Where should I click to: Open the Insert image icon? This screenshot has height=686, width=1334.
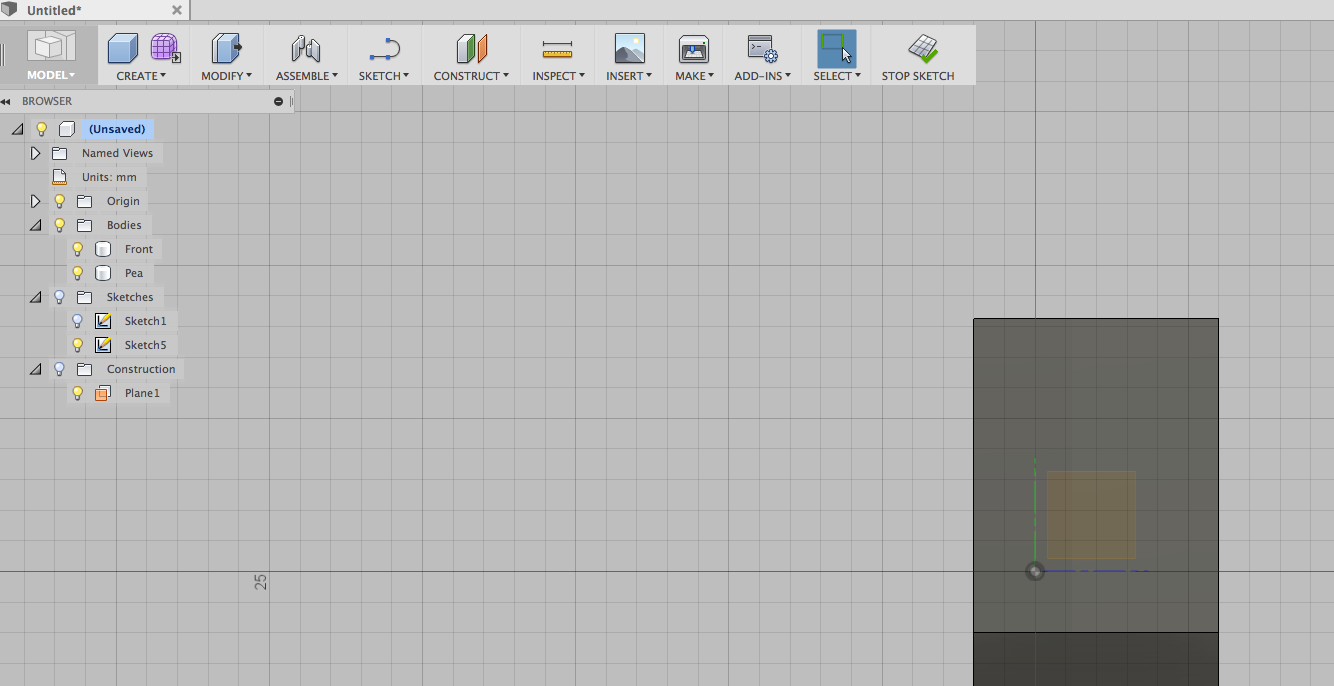click(x=628, y=48)
